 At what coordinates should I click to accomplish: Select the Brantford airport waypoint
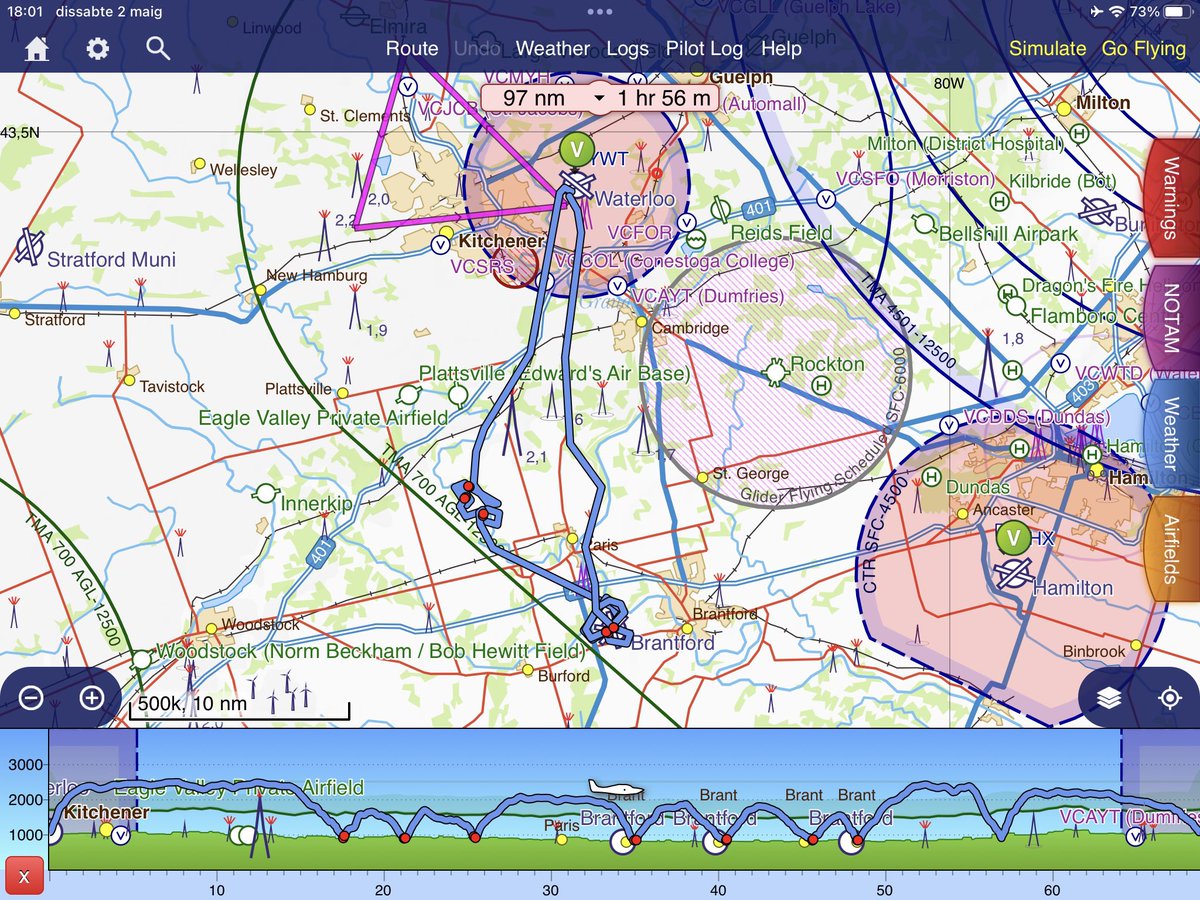point(608,629)
